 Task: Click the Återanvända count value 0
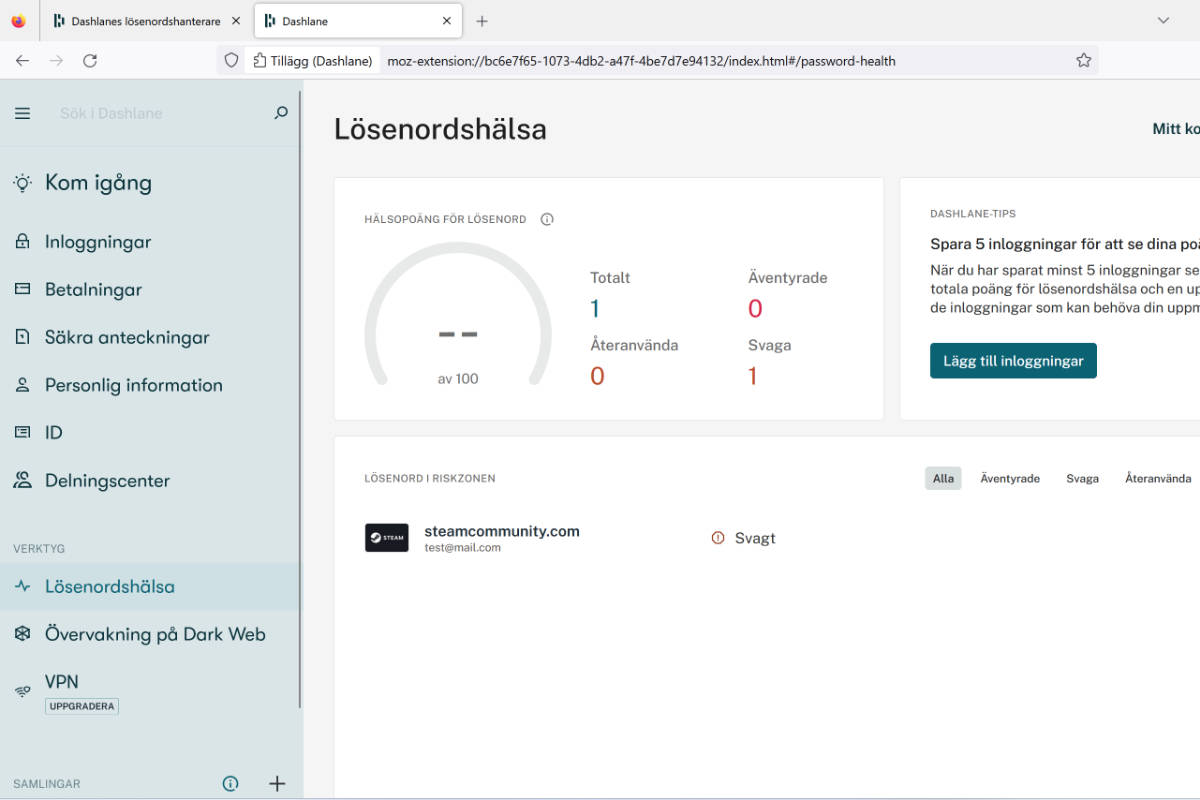(597, 376)
